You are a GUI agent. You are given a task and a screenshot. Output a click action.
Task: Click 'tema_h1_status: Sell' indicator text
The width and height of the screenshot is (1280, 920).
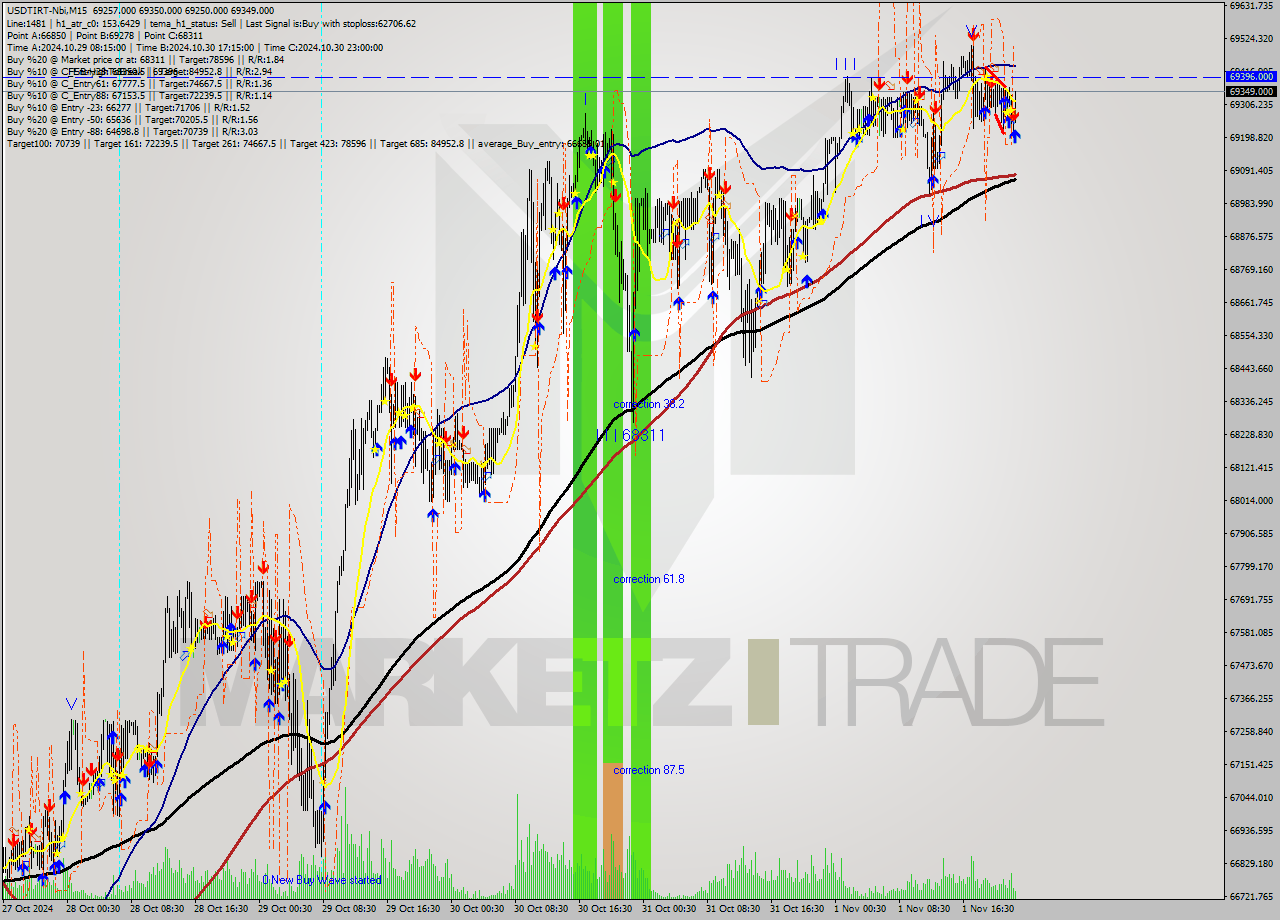193,23
